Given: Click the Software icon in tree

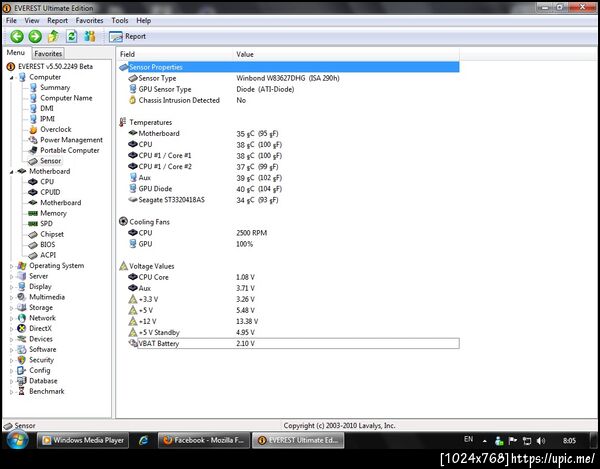Looking at the screenshot, I should [x=22, y=350].
